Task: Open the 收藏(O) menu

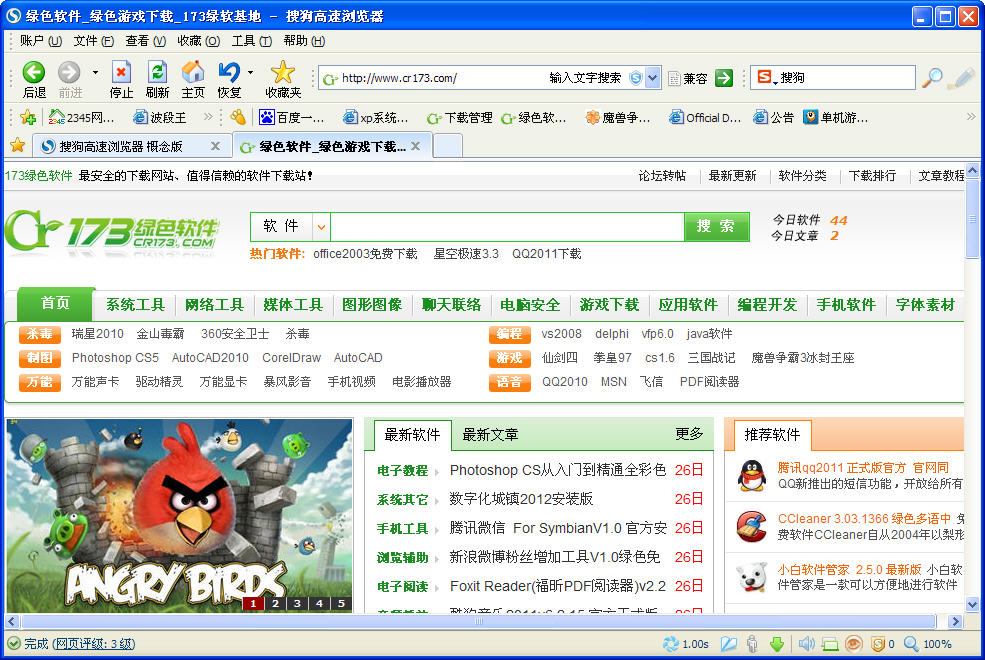Action: coord(199,41)
